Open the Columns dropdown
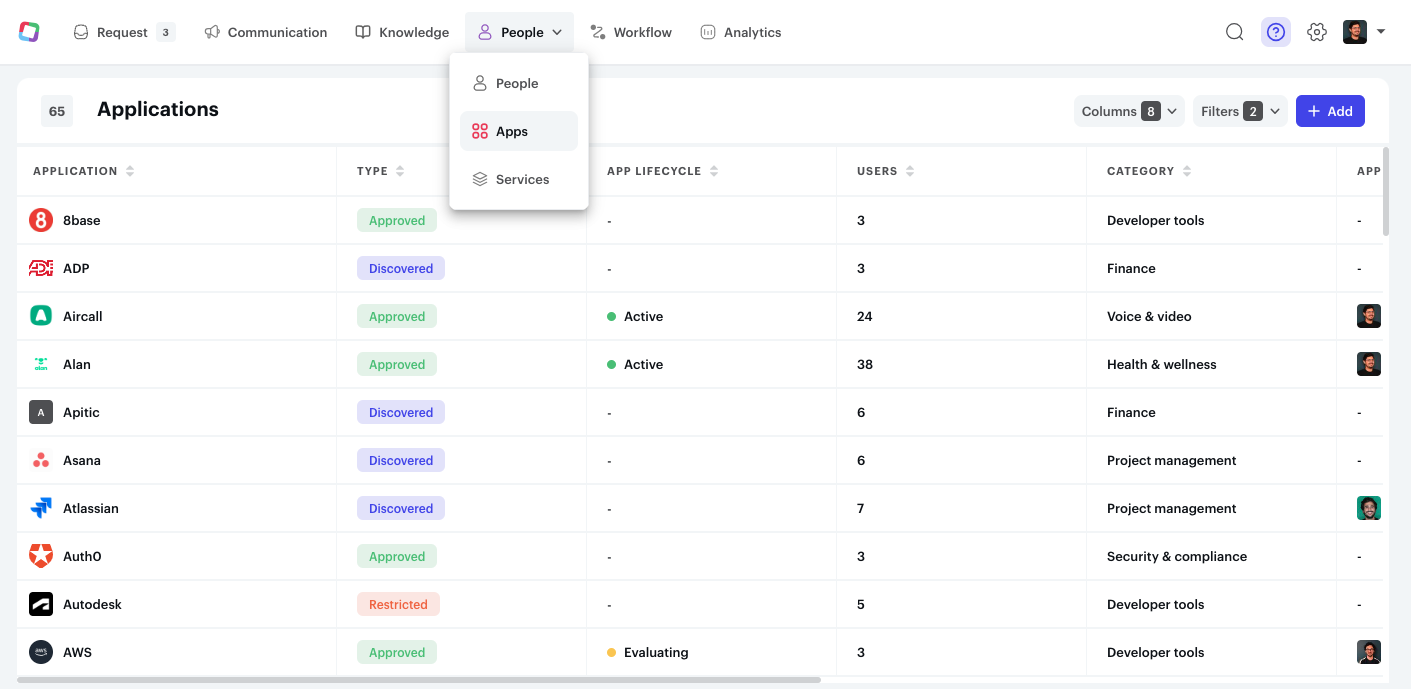This screenshot has height=689, width=1411. [1129, 110]
